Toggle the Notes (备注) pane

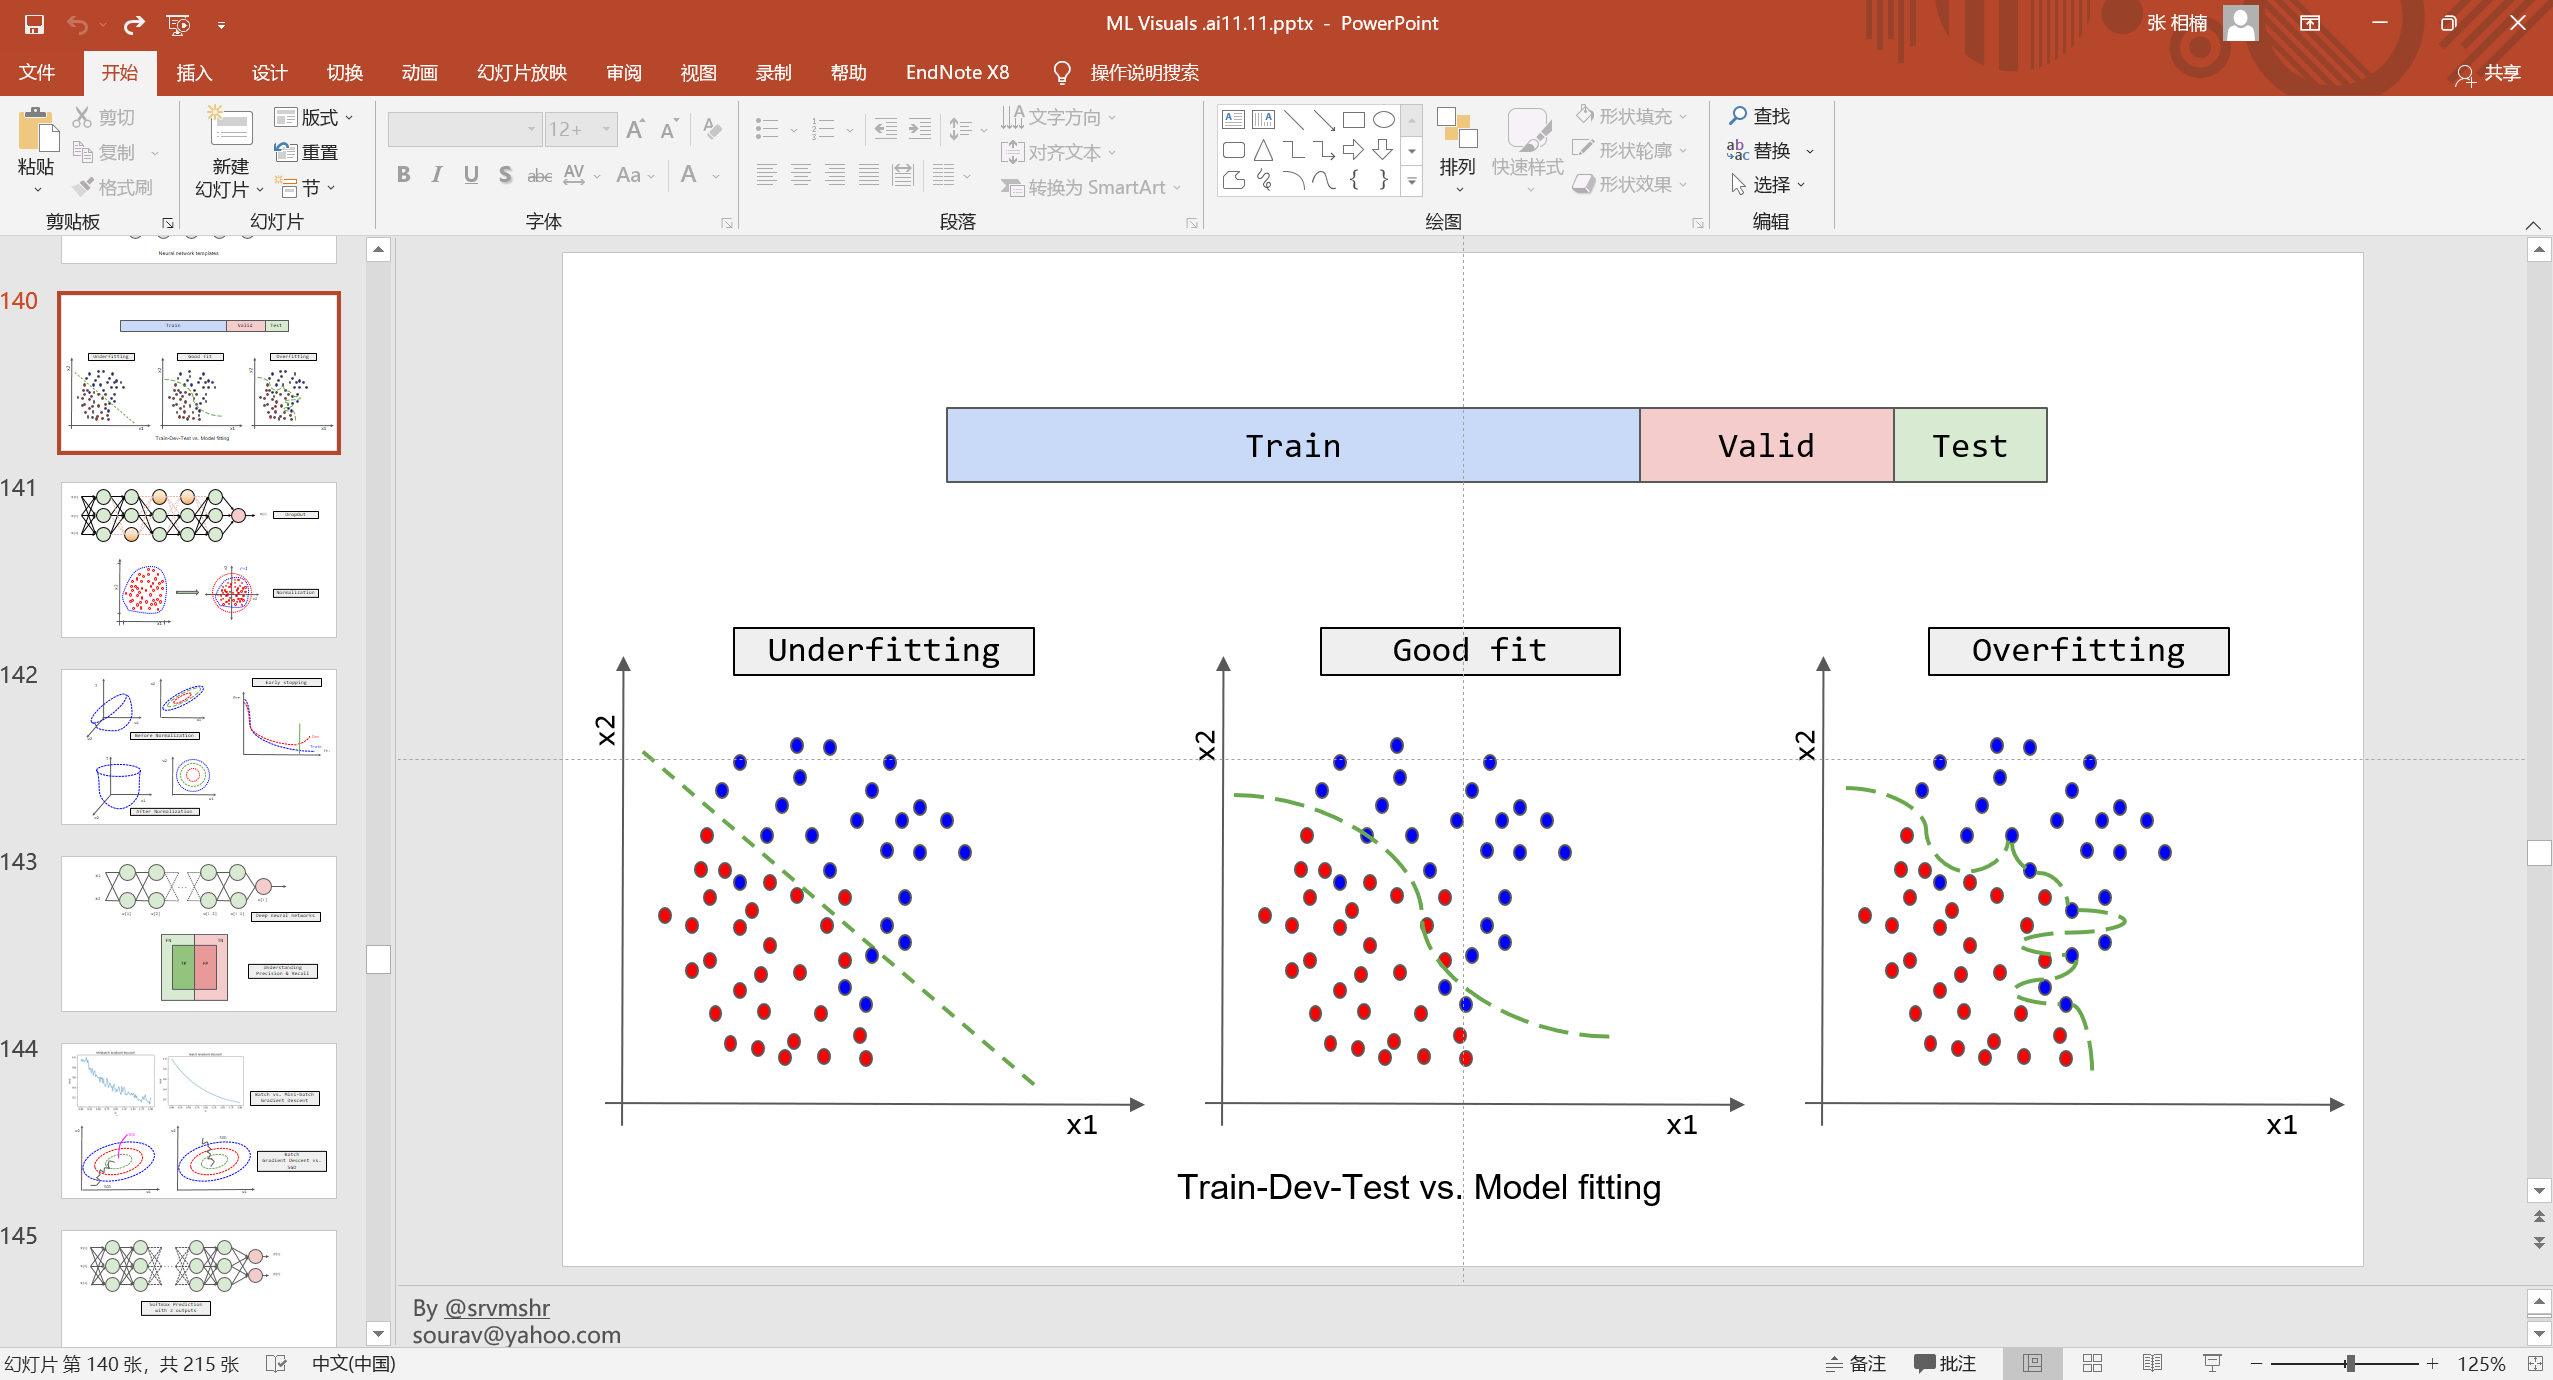1856,1363
